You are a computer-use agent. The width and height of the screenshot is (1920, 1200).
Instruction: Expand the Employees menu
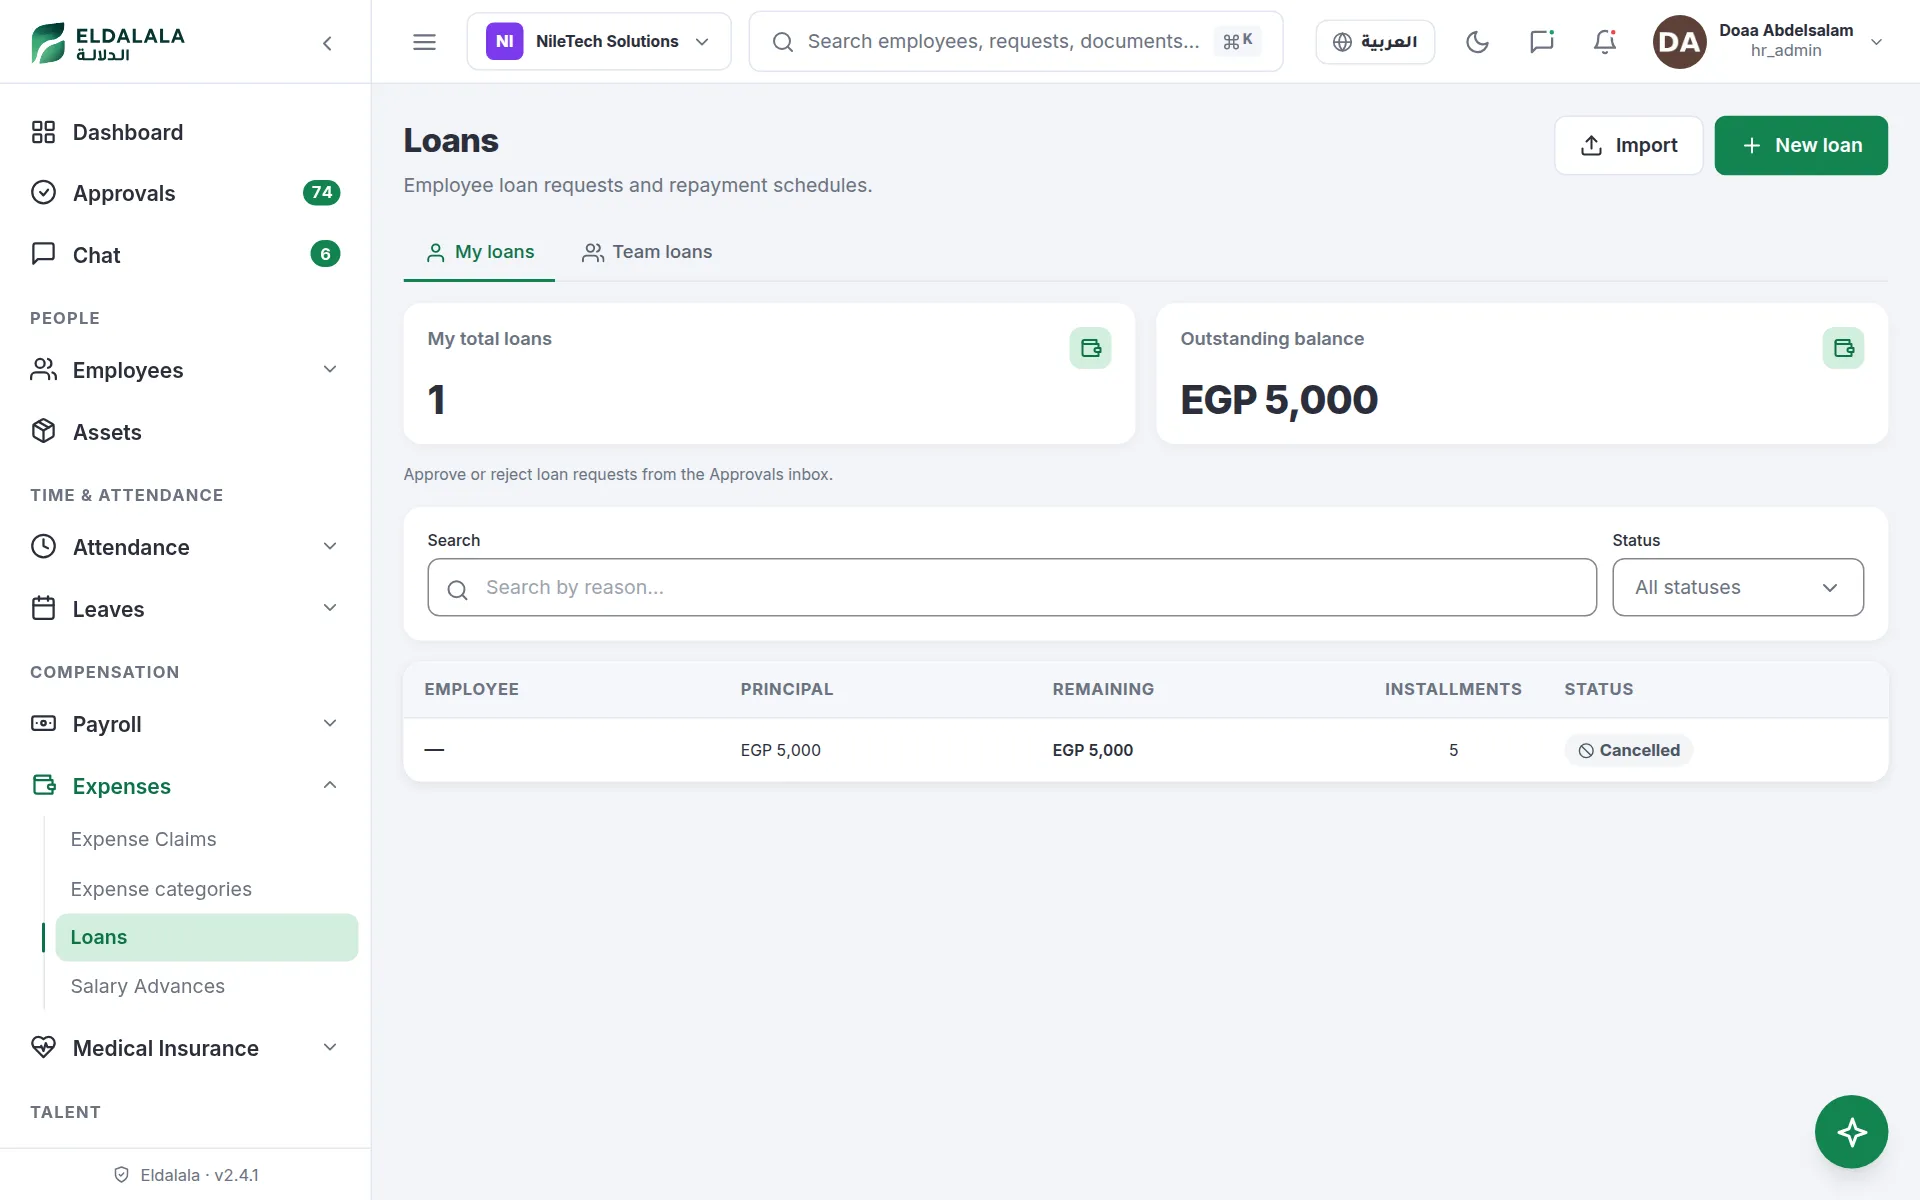pos(185,370)
